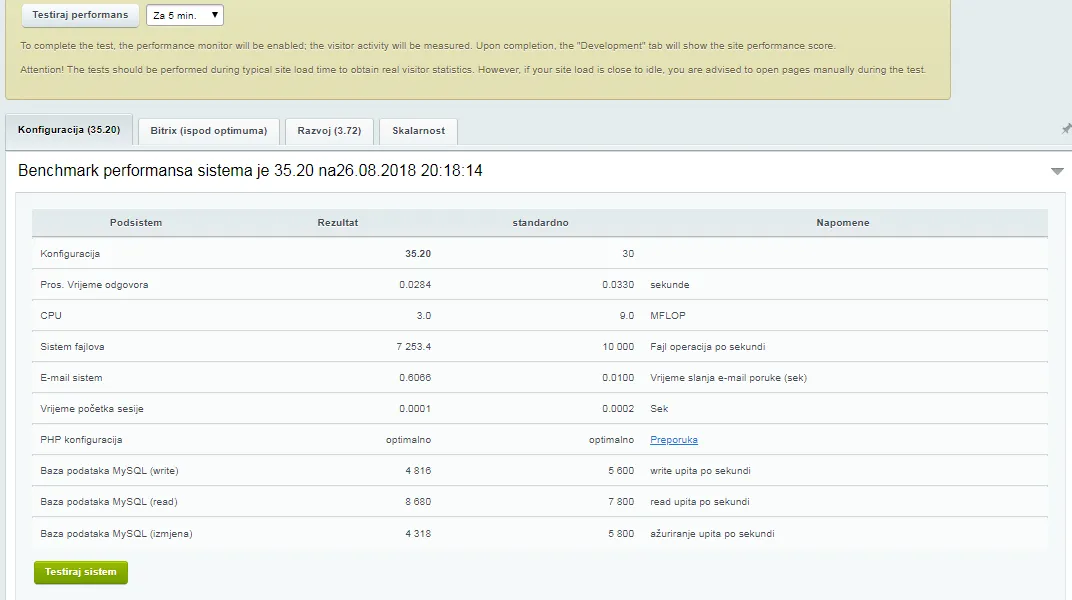Collapse the benchmark panel with the arrow
1072x600 pixels.
click(1057, 172)
